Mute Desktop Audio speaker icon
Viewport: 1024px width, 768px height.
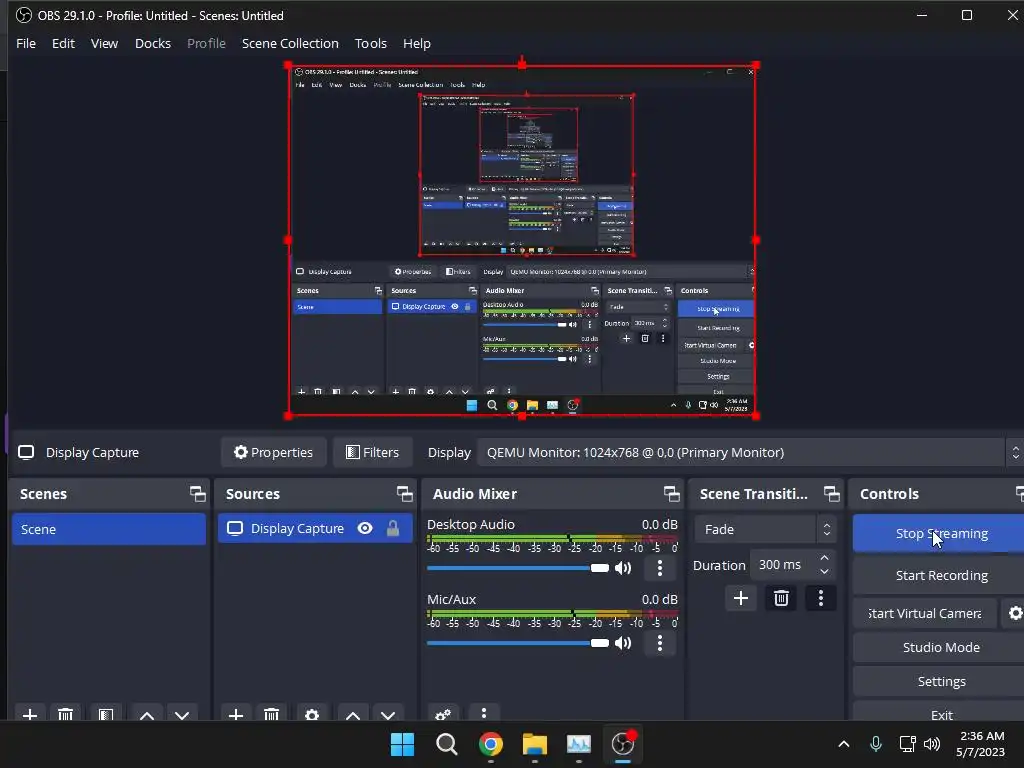tap(623, 568)
